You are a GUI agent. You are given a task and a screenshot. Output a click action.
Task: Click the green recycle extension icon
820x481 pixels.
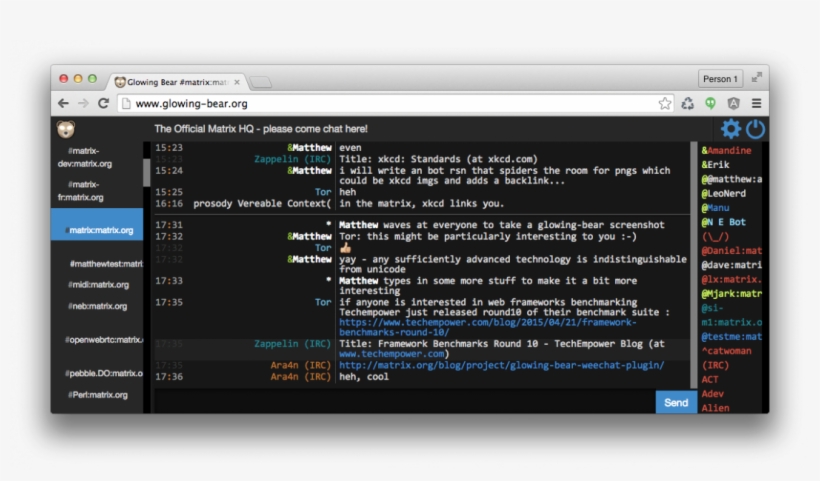coord(688,103)
